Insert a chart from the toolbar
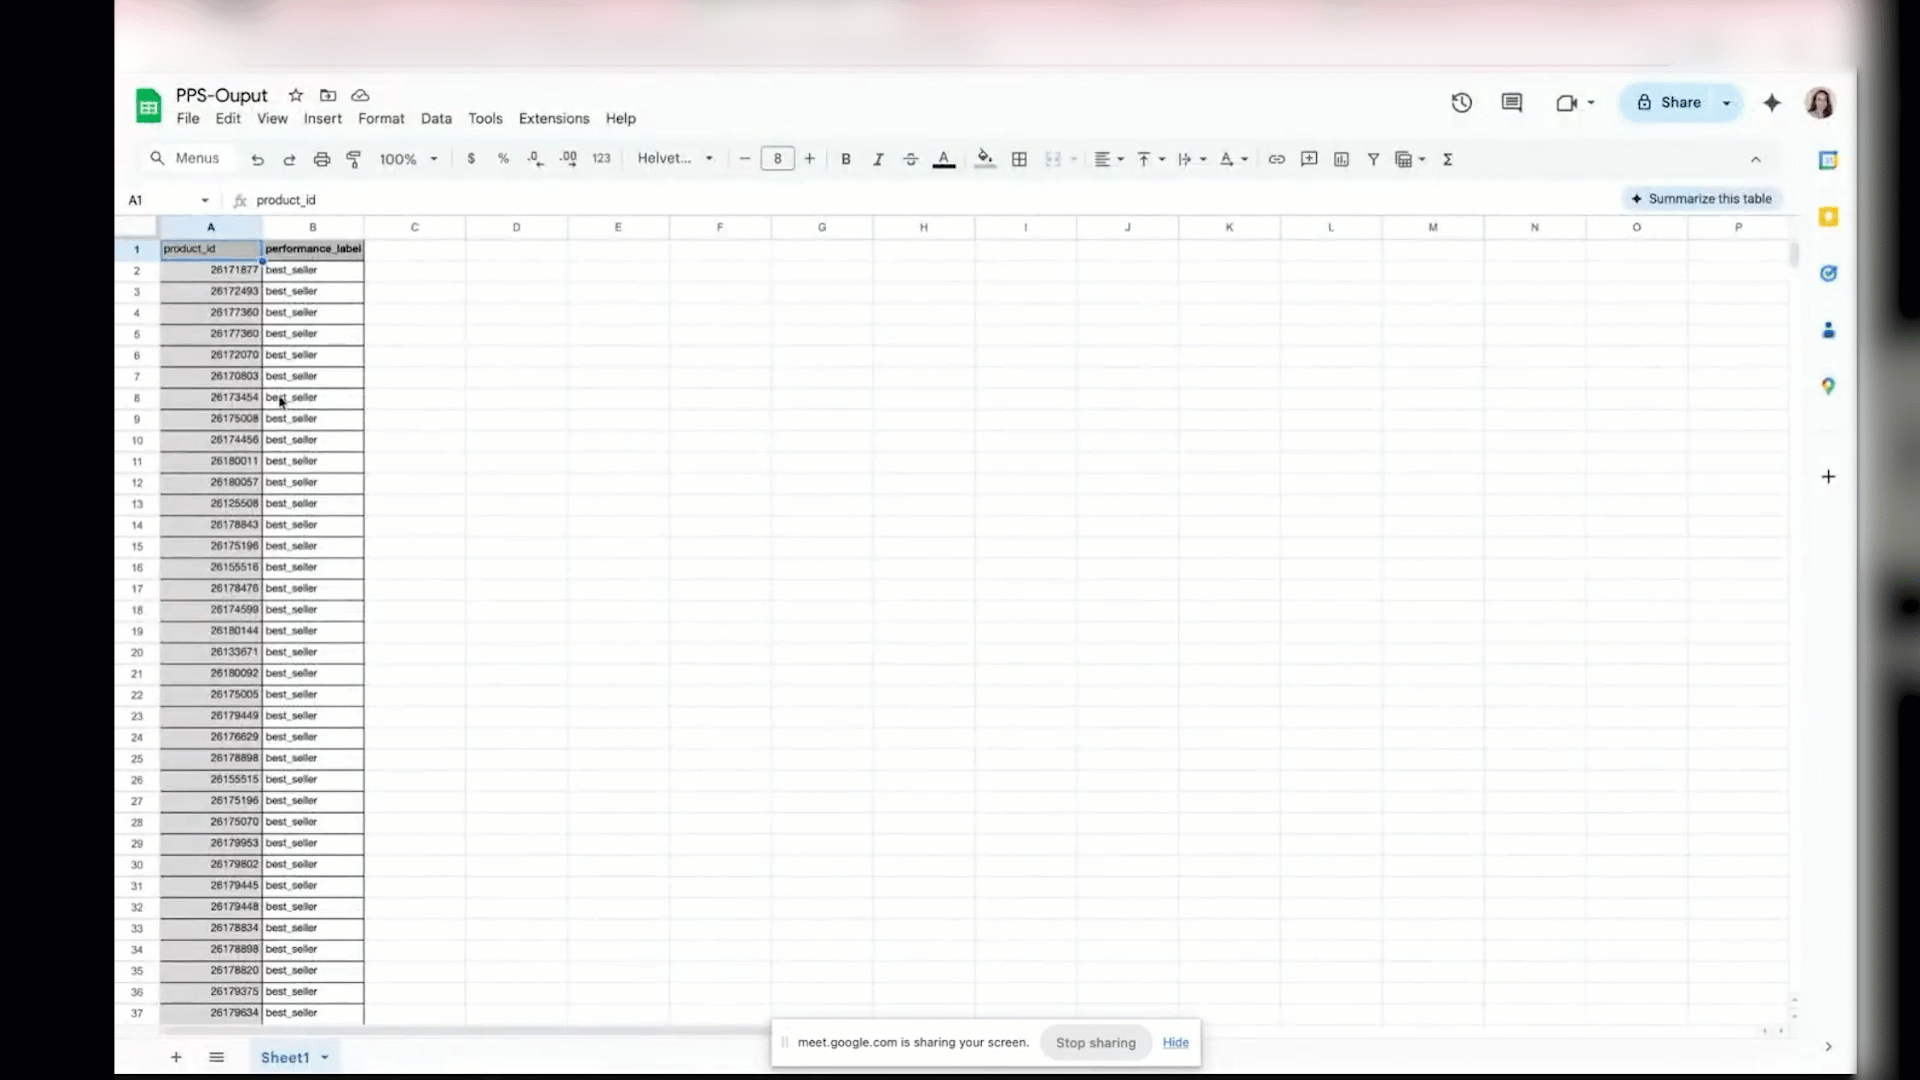This screenshot has height=1080, width=1920. coord(1341,159)
